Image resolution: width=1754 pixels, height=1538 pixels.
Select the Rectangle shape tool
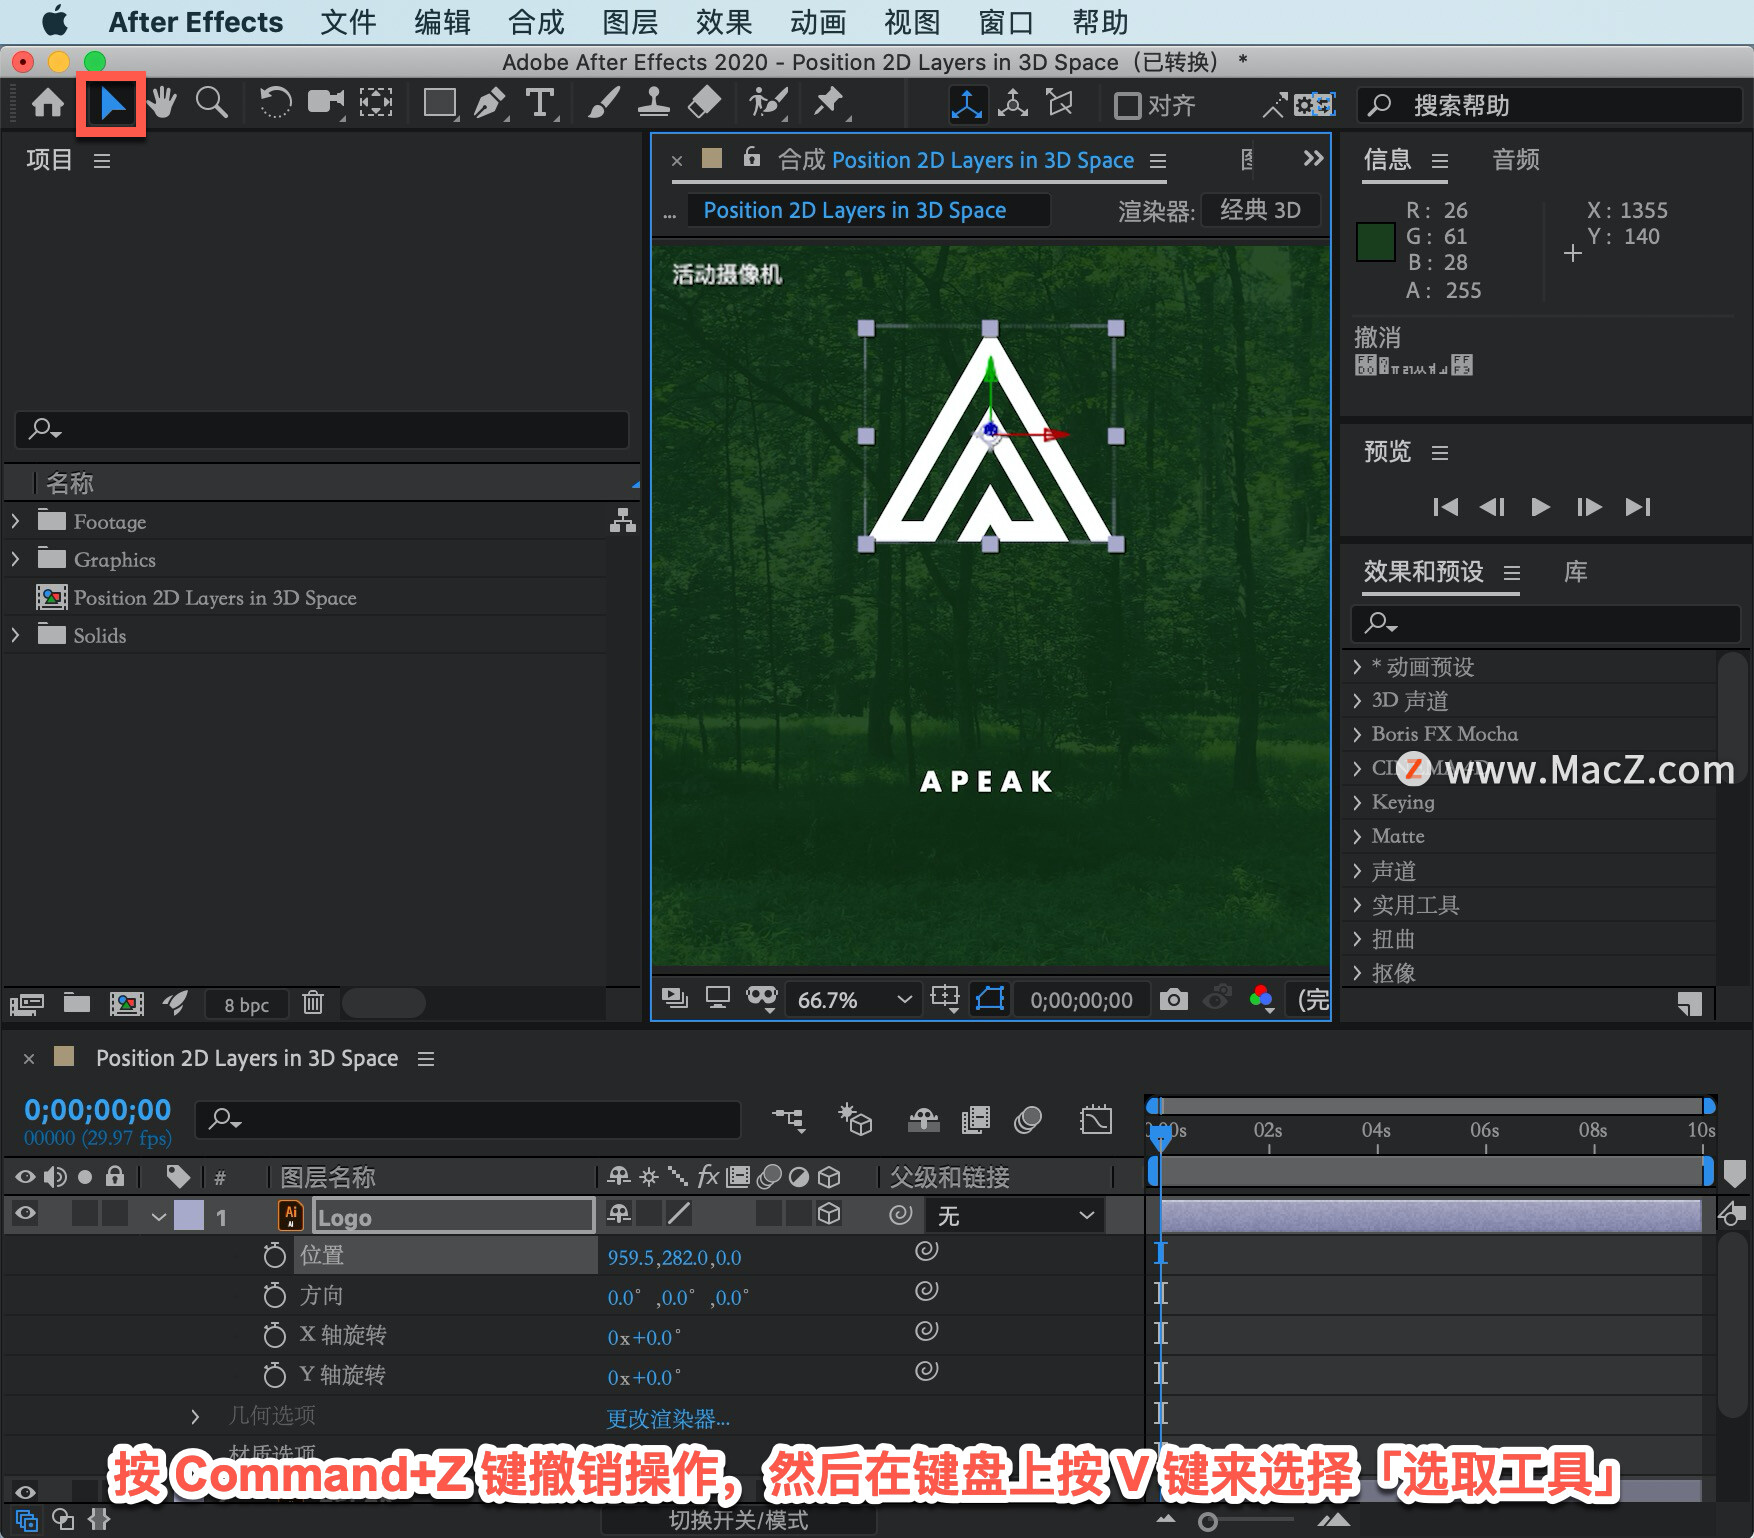coord(440,104)
